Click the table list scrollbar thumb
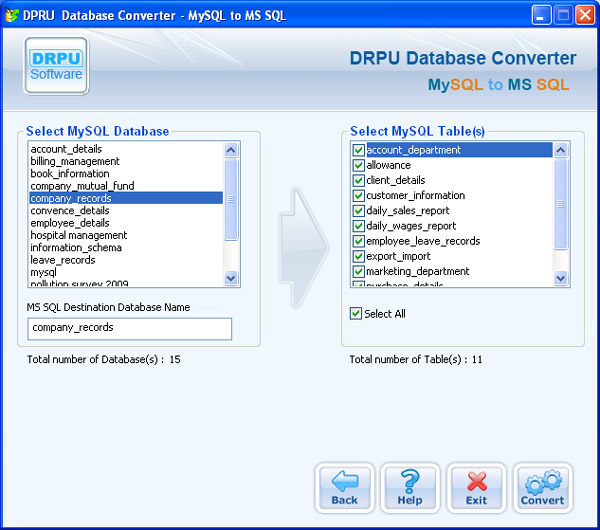The width and height of the screenshot is (600, 530). 561,204
